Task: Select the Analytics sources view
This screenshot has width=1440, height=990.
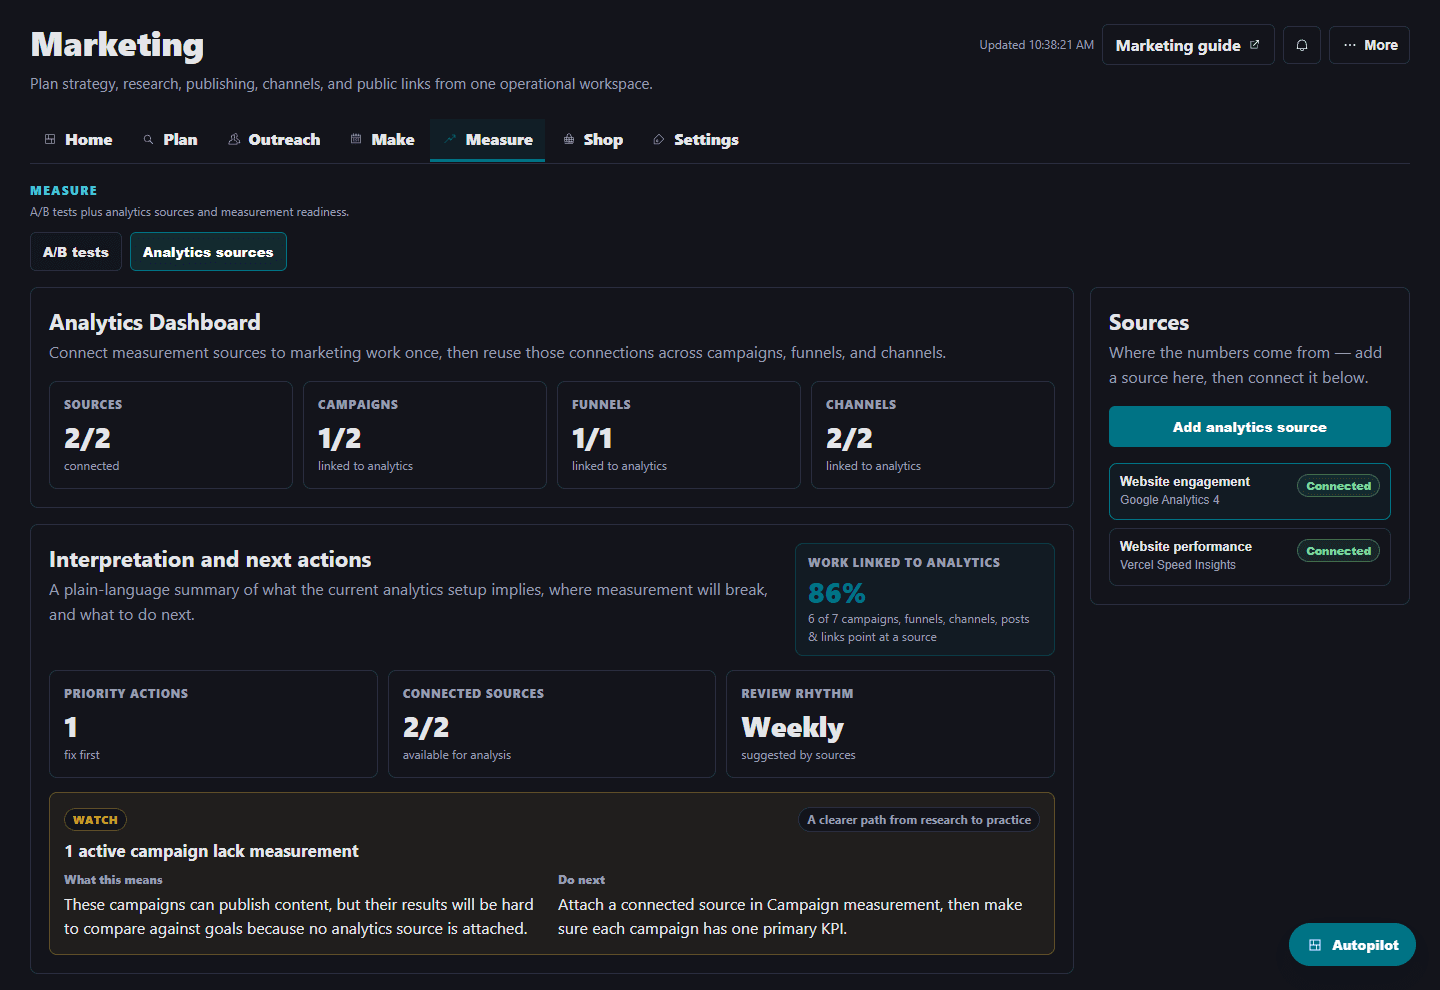Action: point(208,252)
